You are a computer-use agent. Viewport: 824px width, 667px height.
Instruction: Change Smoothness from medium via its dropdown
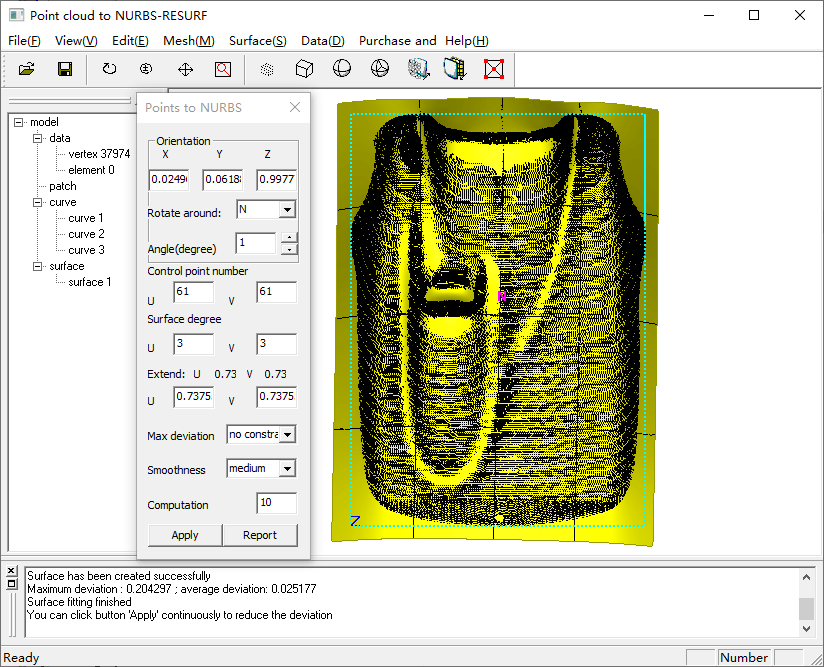tap(285, 468)
